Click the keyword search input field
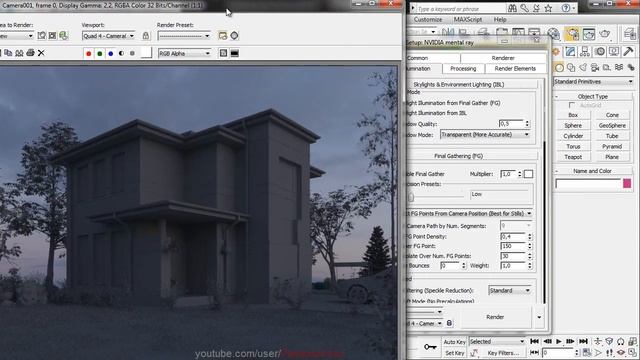640x360 pixels. point(460,9)
